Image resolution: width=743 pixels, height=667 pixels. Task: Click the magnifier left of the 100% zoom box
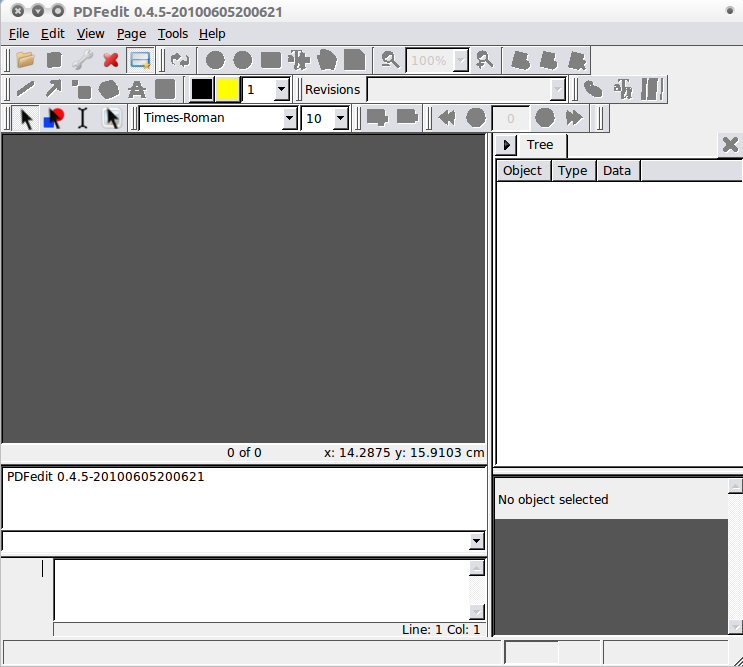tap(390, 60)
